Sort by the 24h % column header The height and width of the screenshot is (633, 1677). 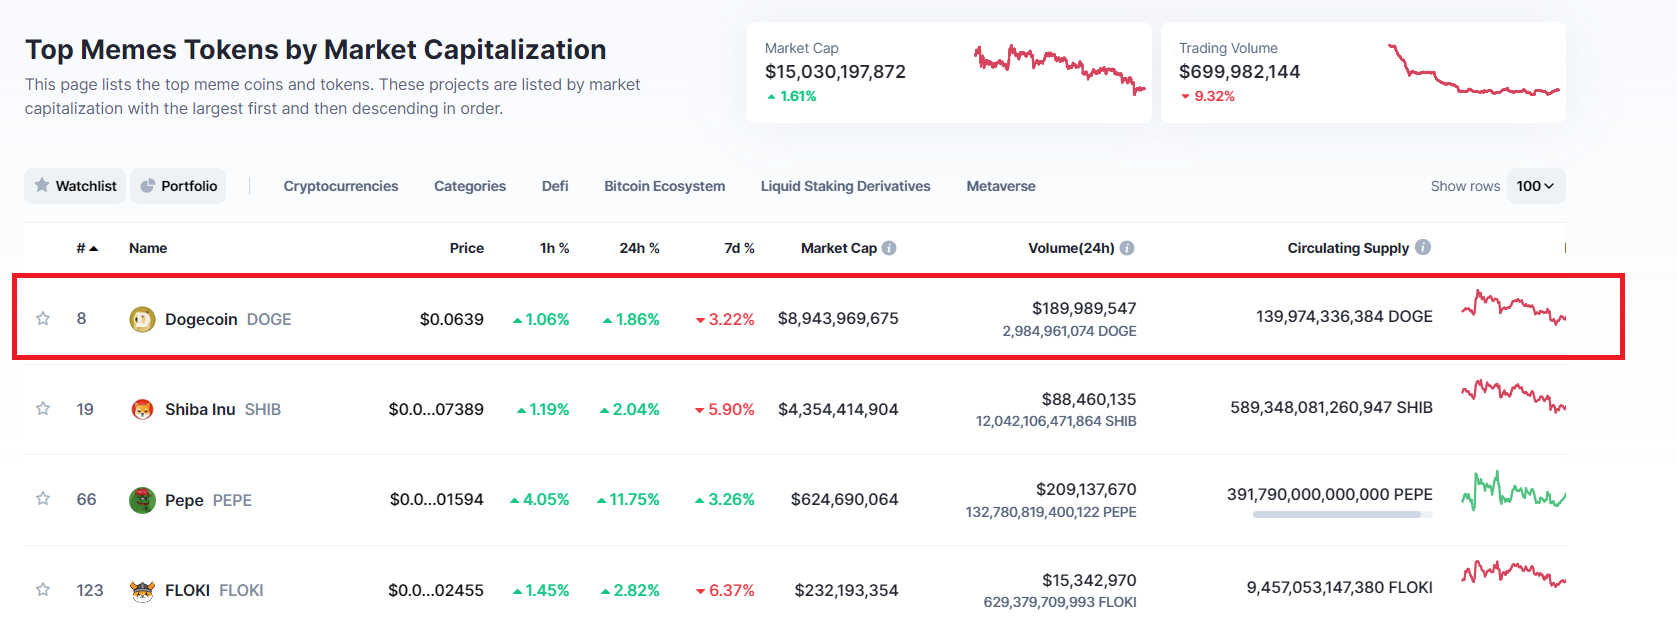click(639, 248)
